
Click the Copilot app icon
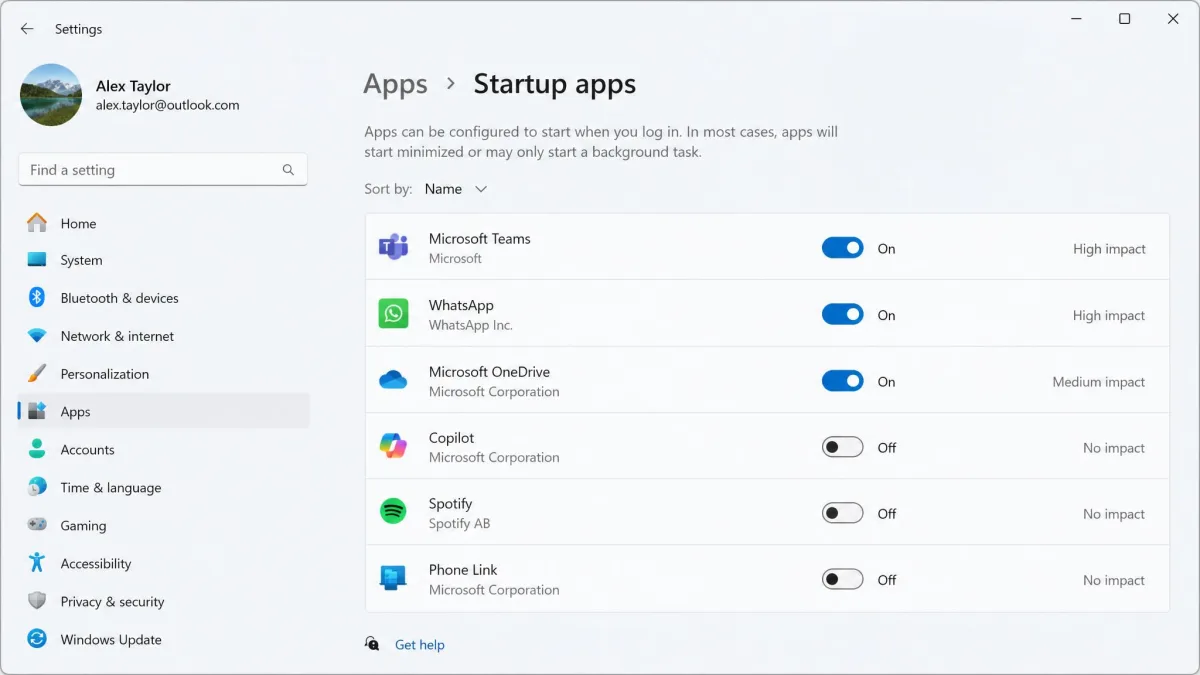click(393, 446)
